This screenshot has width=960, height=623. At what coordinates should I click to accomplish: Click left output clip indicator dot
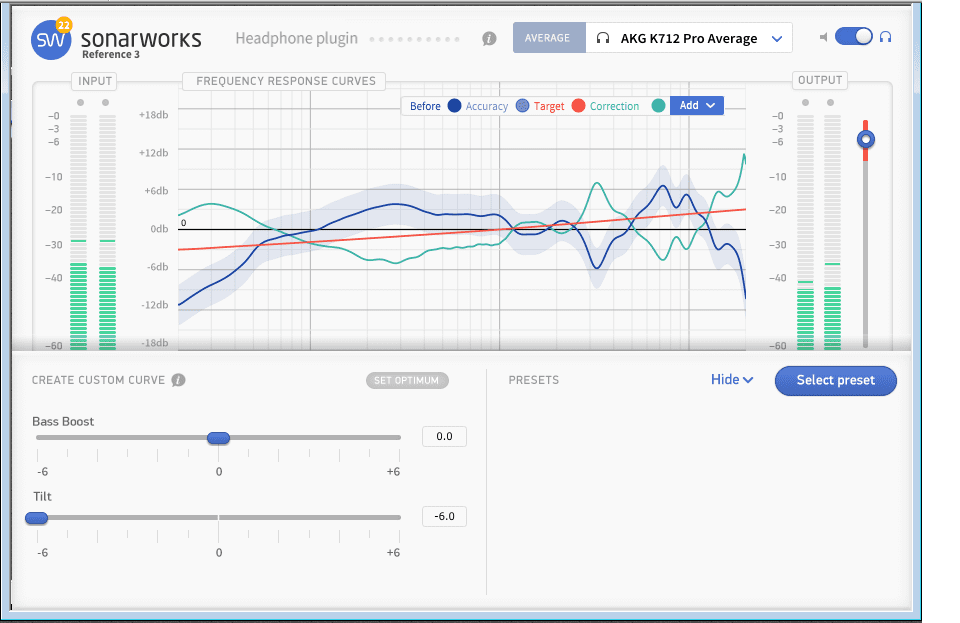805,103
